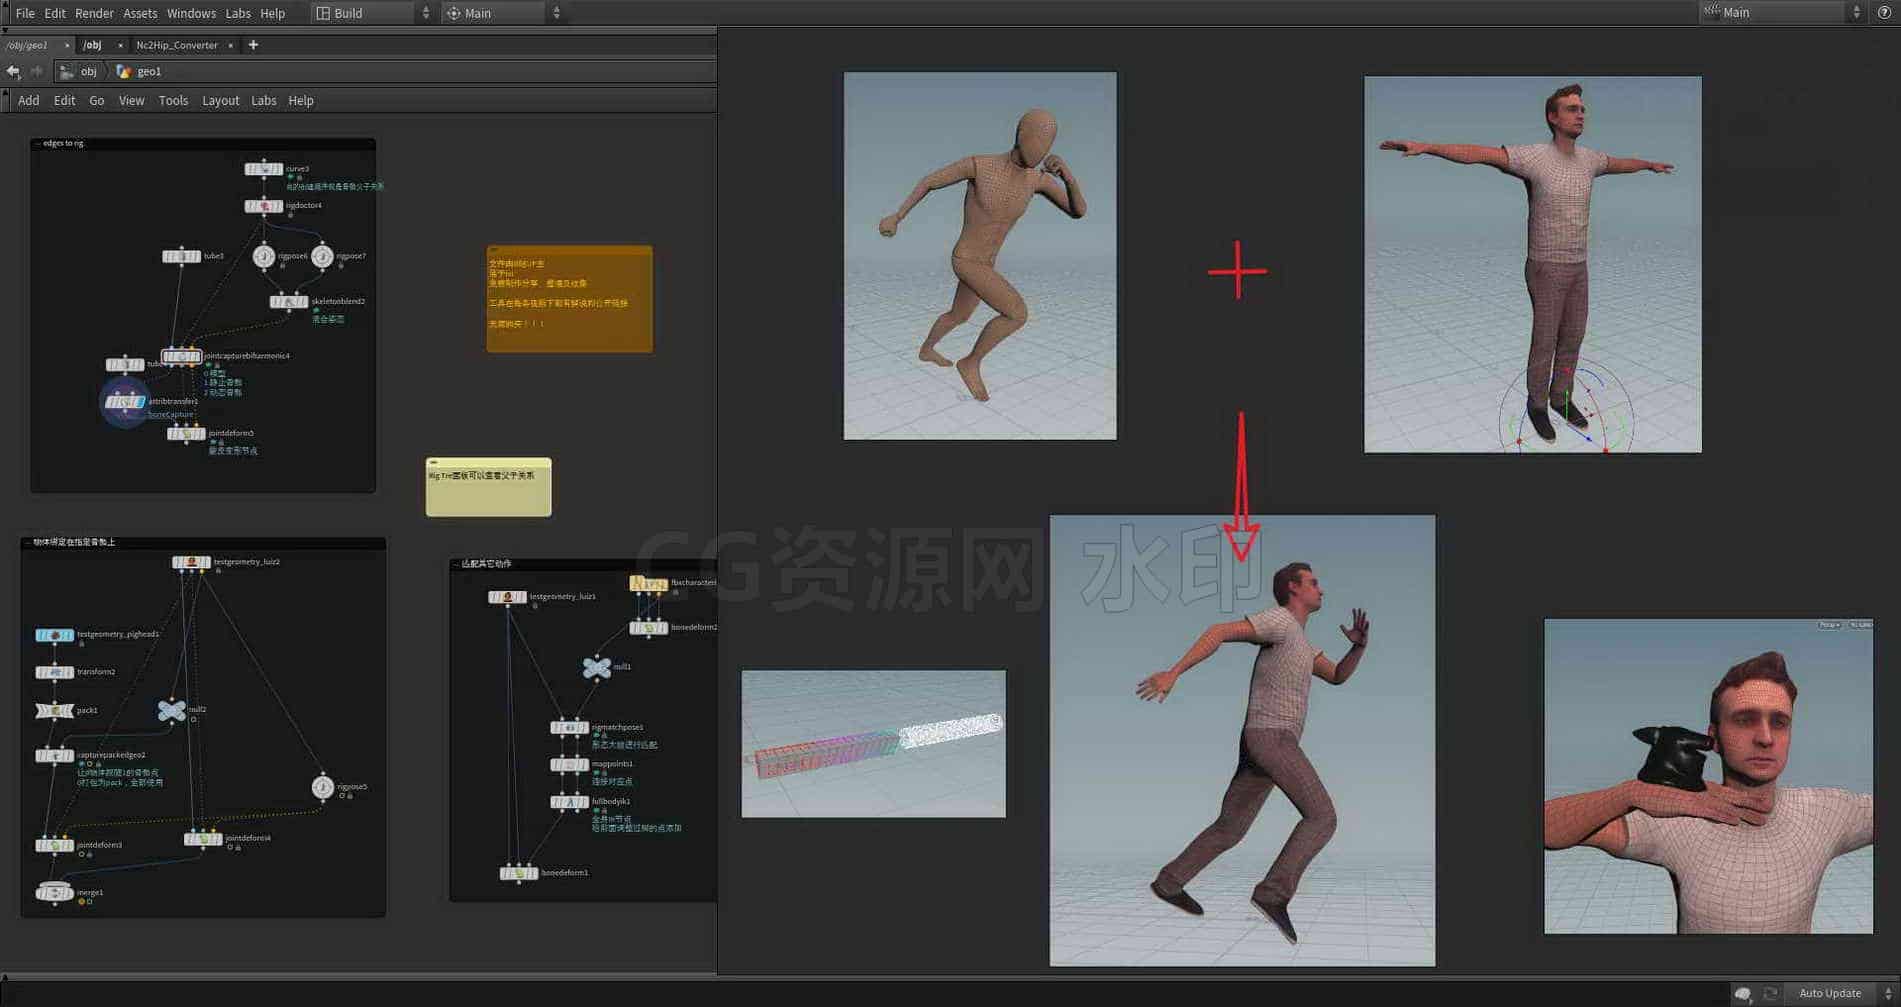1901x1007 pixels.
Task: Open the top-right Main take dropdown
Action: click(x=1781, y=12)
